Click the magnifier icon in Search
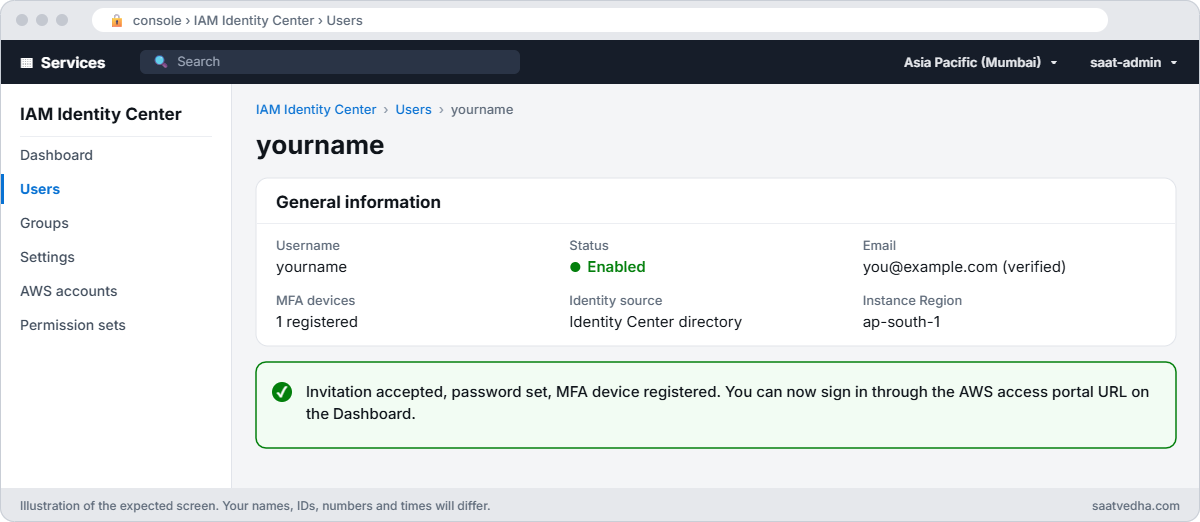 pos(160,62)
